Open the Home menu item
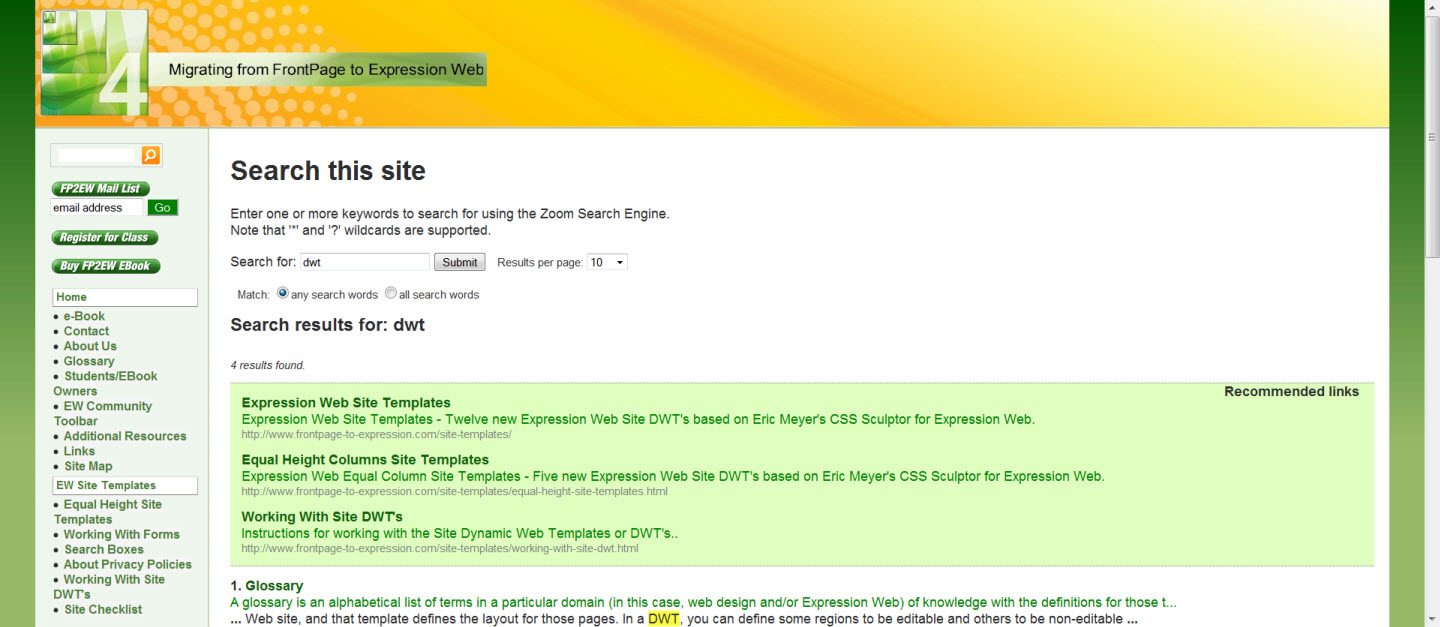Viewport: 1440px width, 627px height. click(x=125, y=297)
